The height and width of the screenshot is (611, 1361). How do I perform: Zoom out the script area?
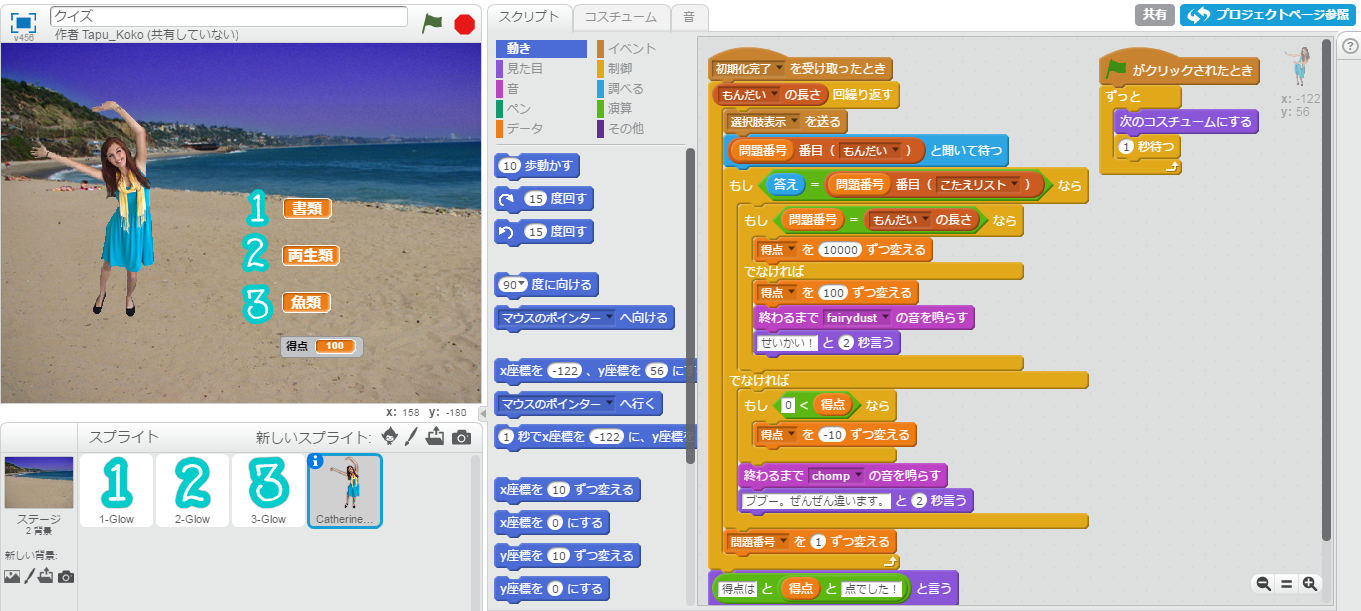[1264, 584]
